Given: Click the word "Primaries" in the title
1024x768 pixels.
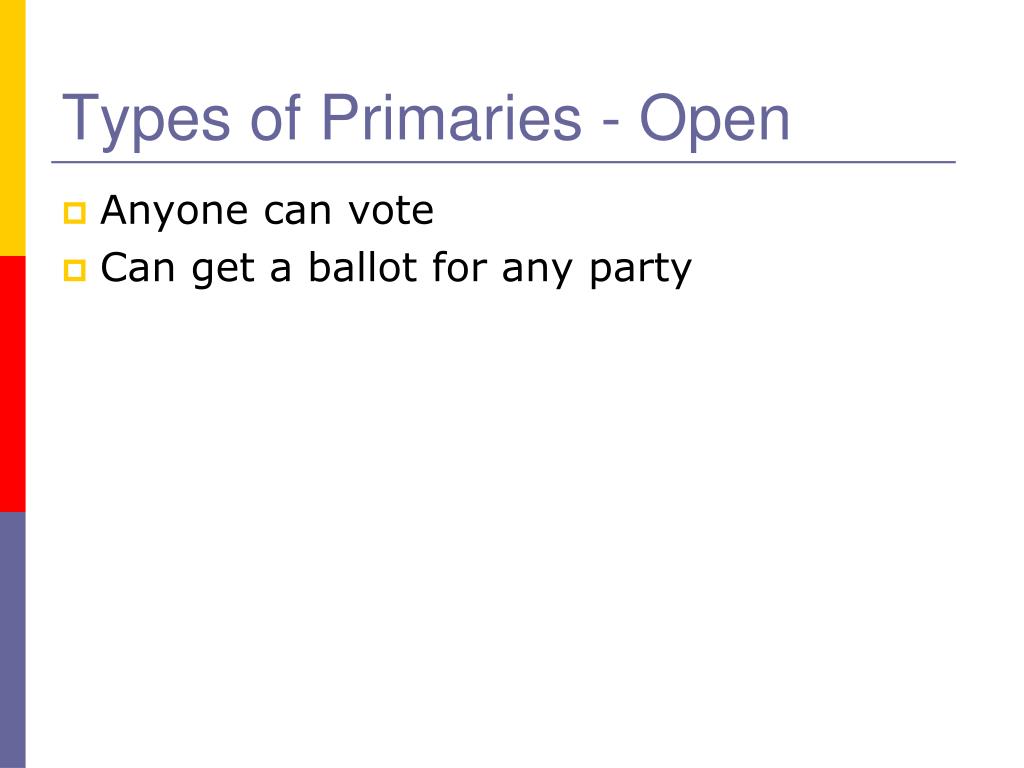Looking at the screenshot, I should [450, 119].
